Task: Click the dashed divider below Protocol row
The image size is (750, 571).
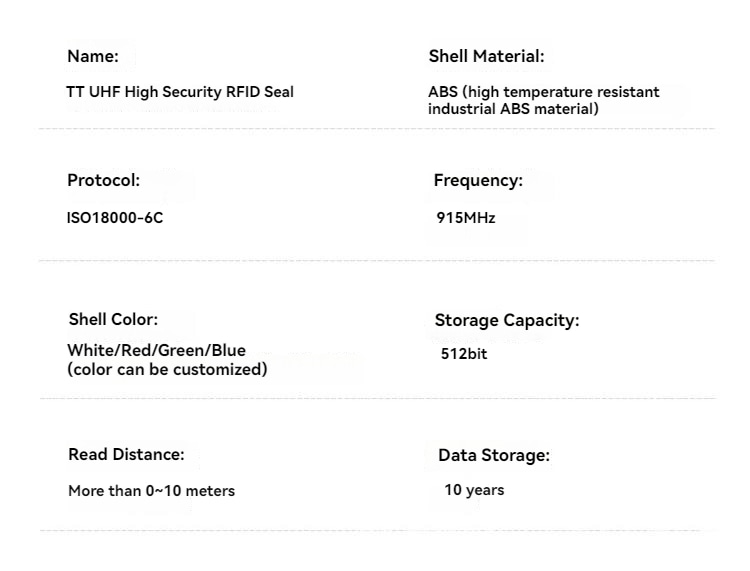Action: coord(377,261)
